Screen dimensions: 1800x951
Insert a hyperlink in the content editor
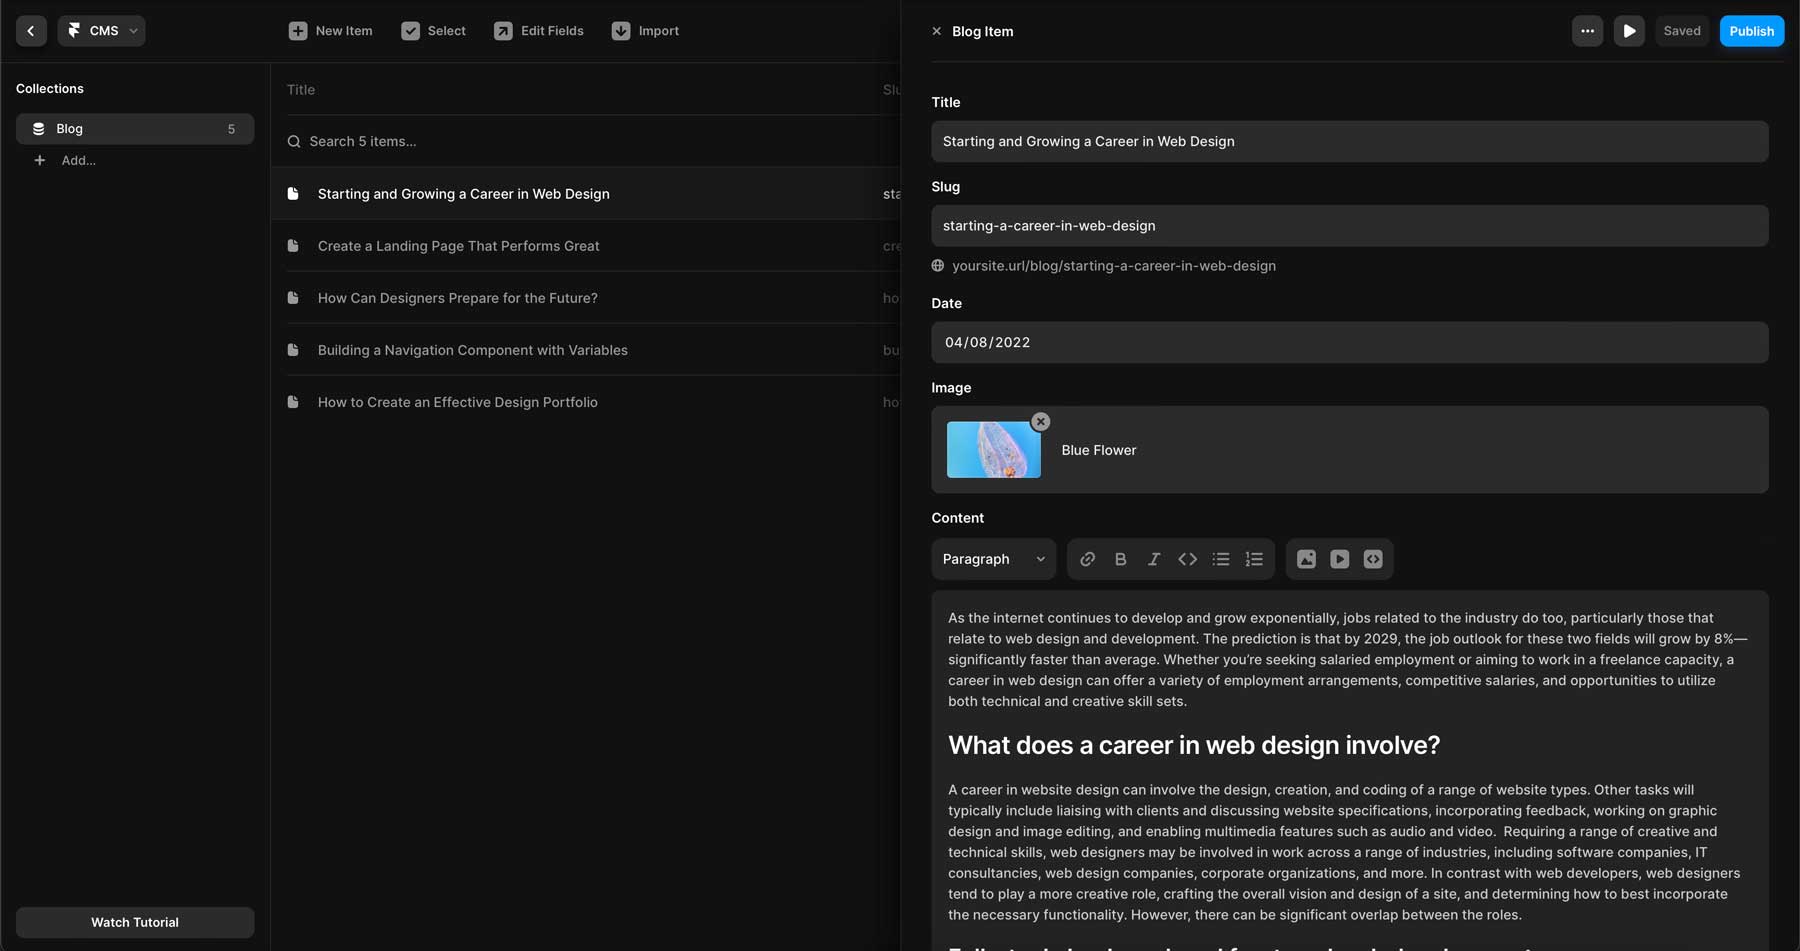[x=1087, y=559]
